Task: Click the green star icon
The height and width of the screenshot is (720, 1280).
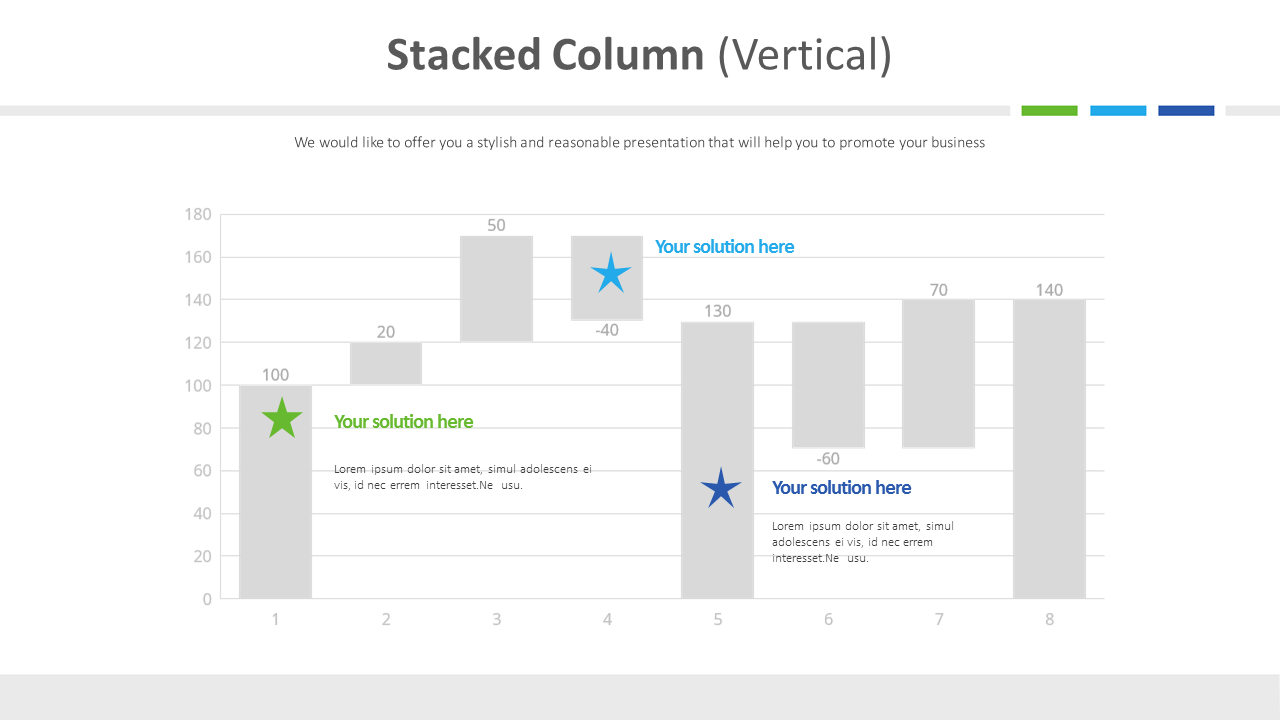Action: [282, 419]
